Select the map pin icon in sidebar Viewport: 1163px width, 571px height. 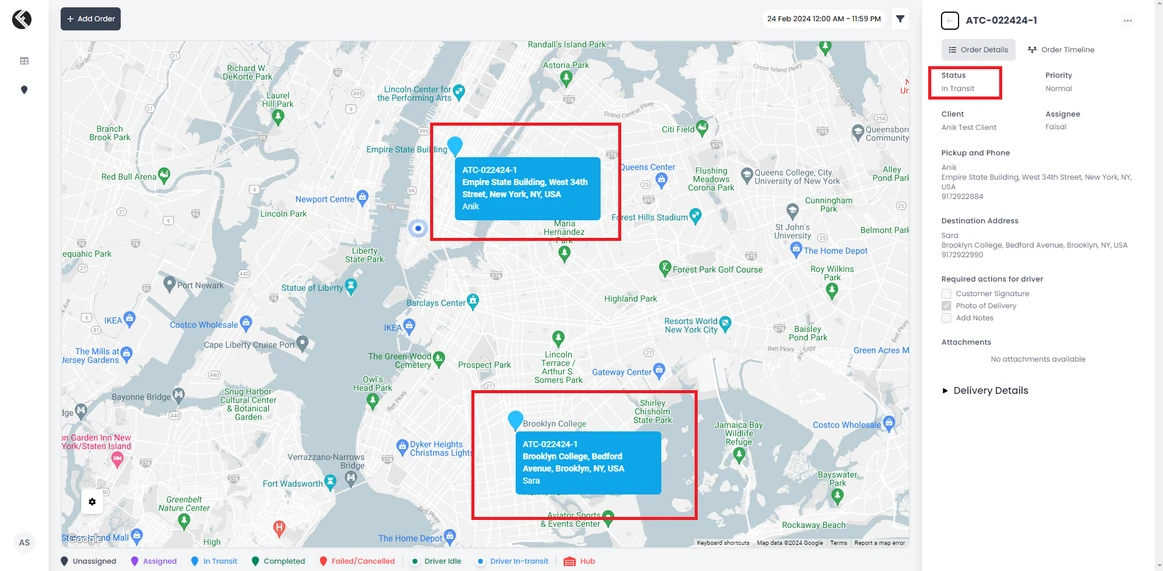tap(24, 90)
